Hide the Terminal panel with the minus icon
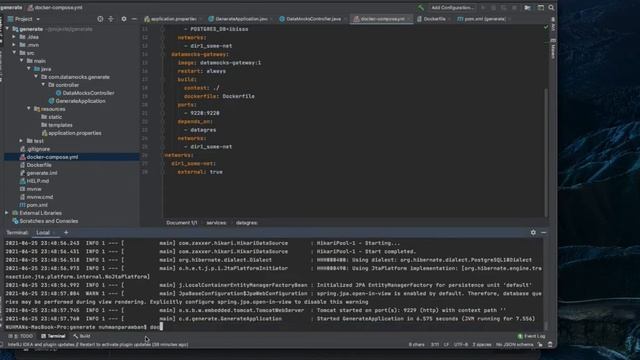The image size is (640, 360). point(544,233)
